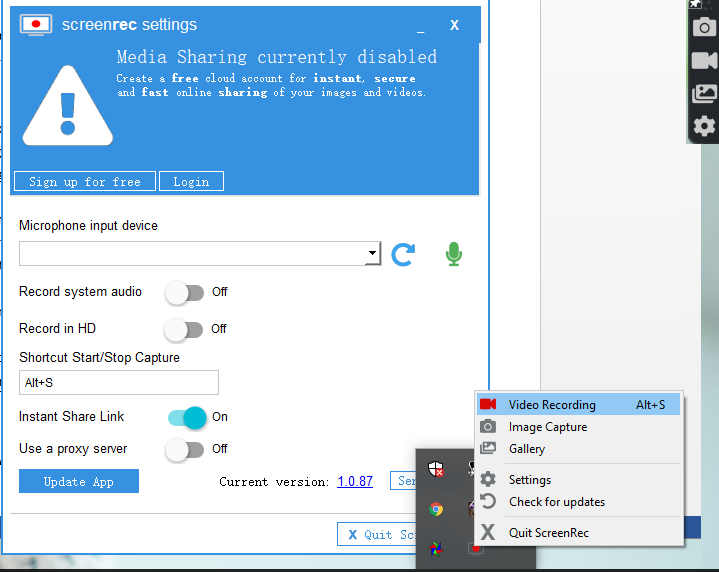Click the Update App button

(79, 481)
